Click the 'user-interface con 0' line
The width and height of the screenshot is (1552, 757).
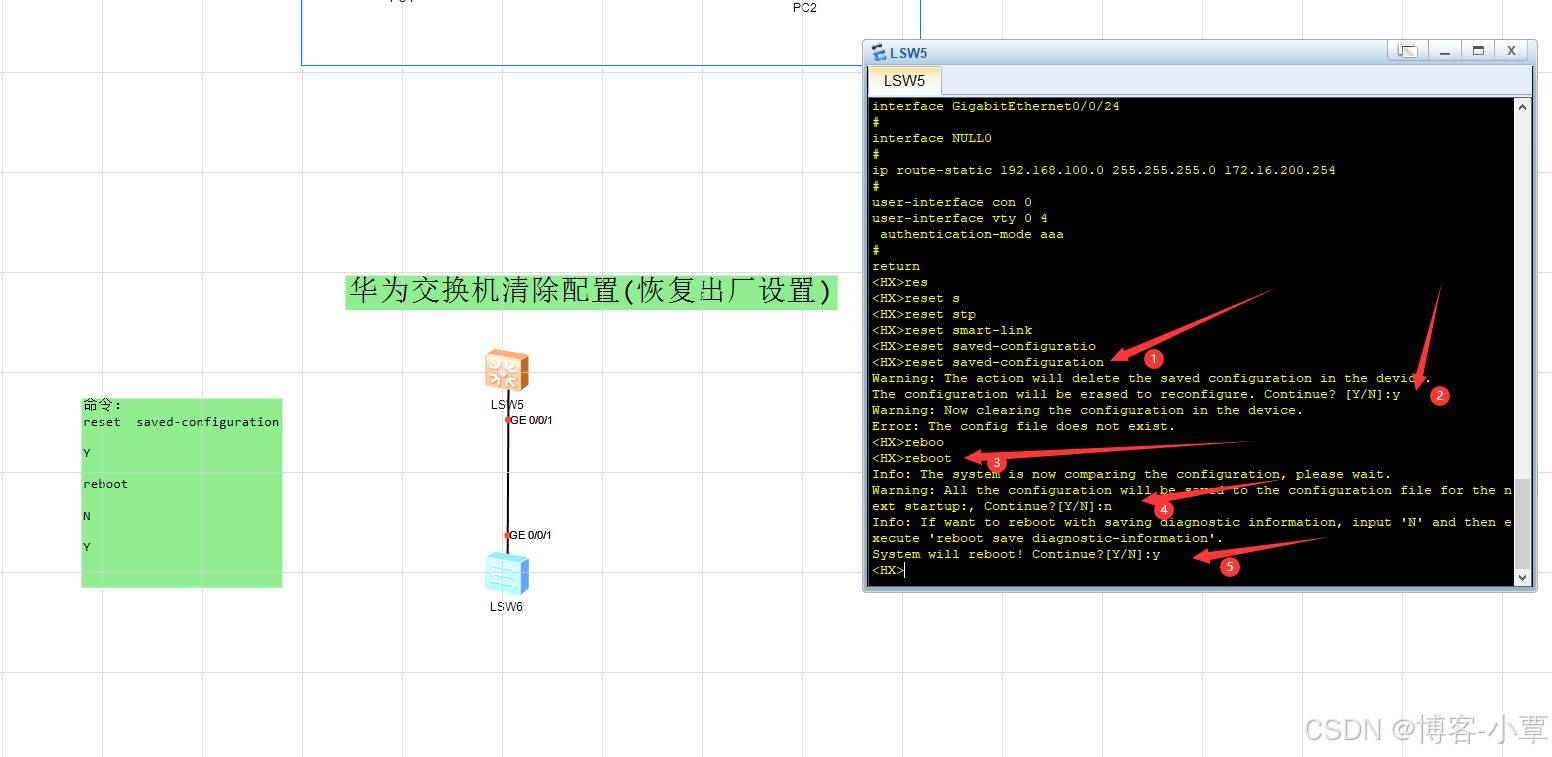click(x=952, y=202)
